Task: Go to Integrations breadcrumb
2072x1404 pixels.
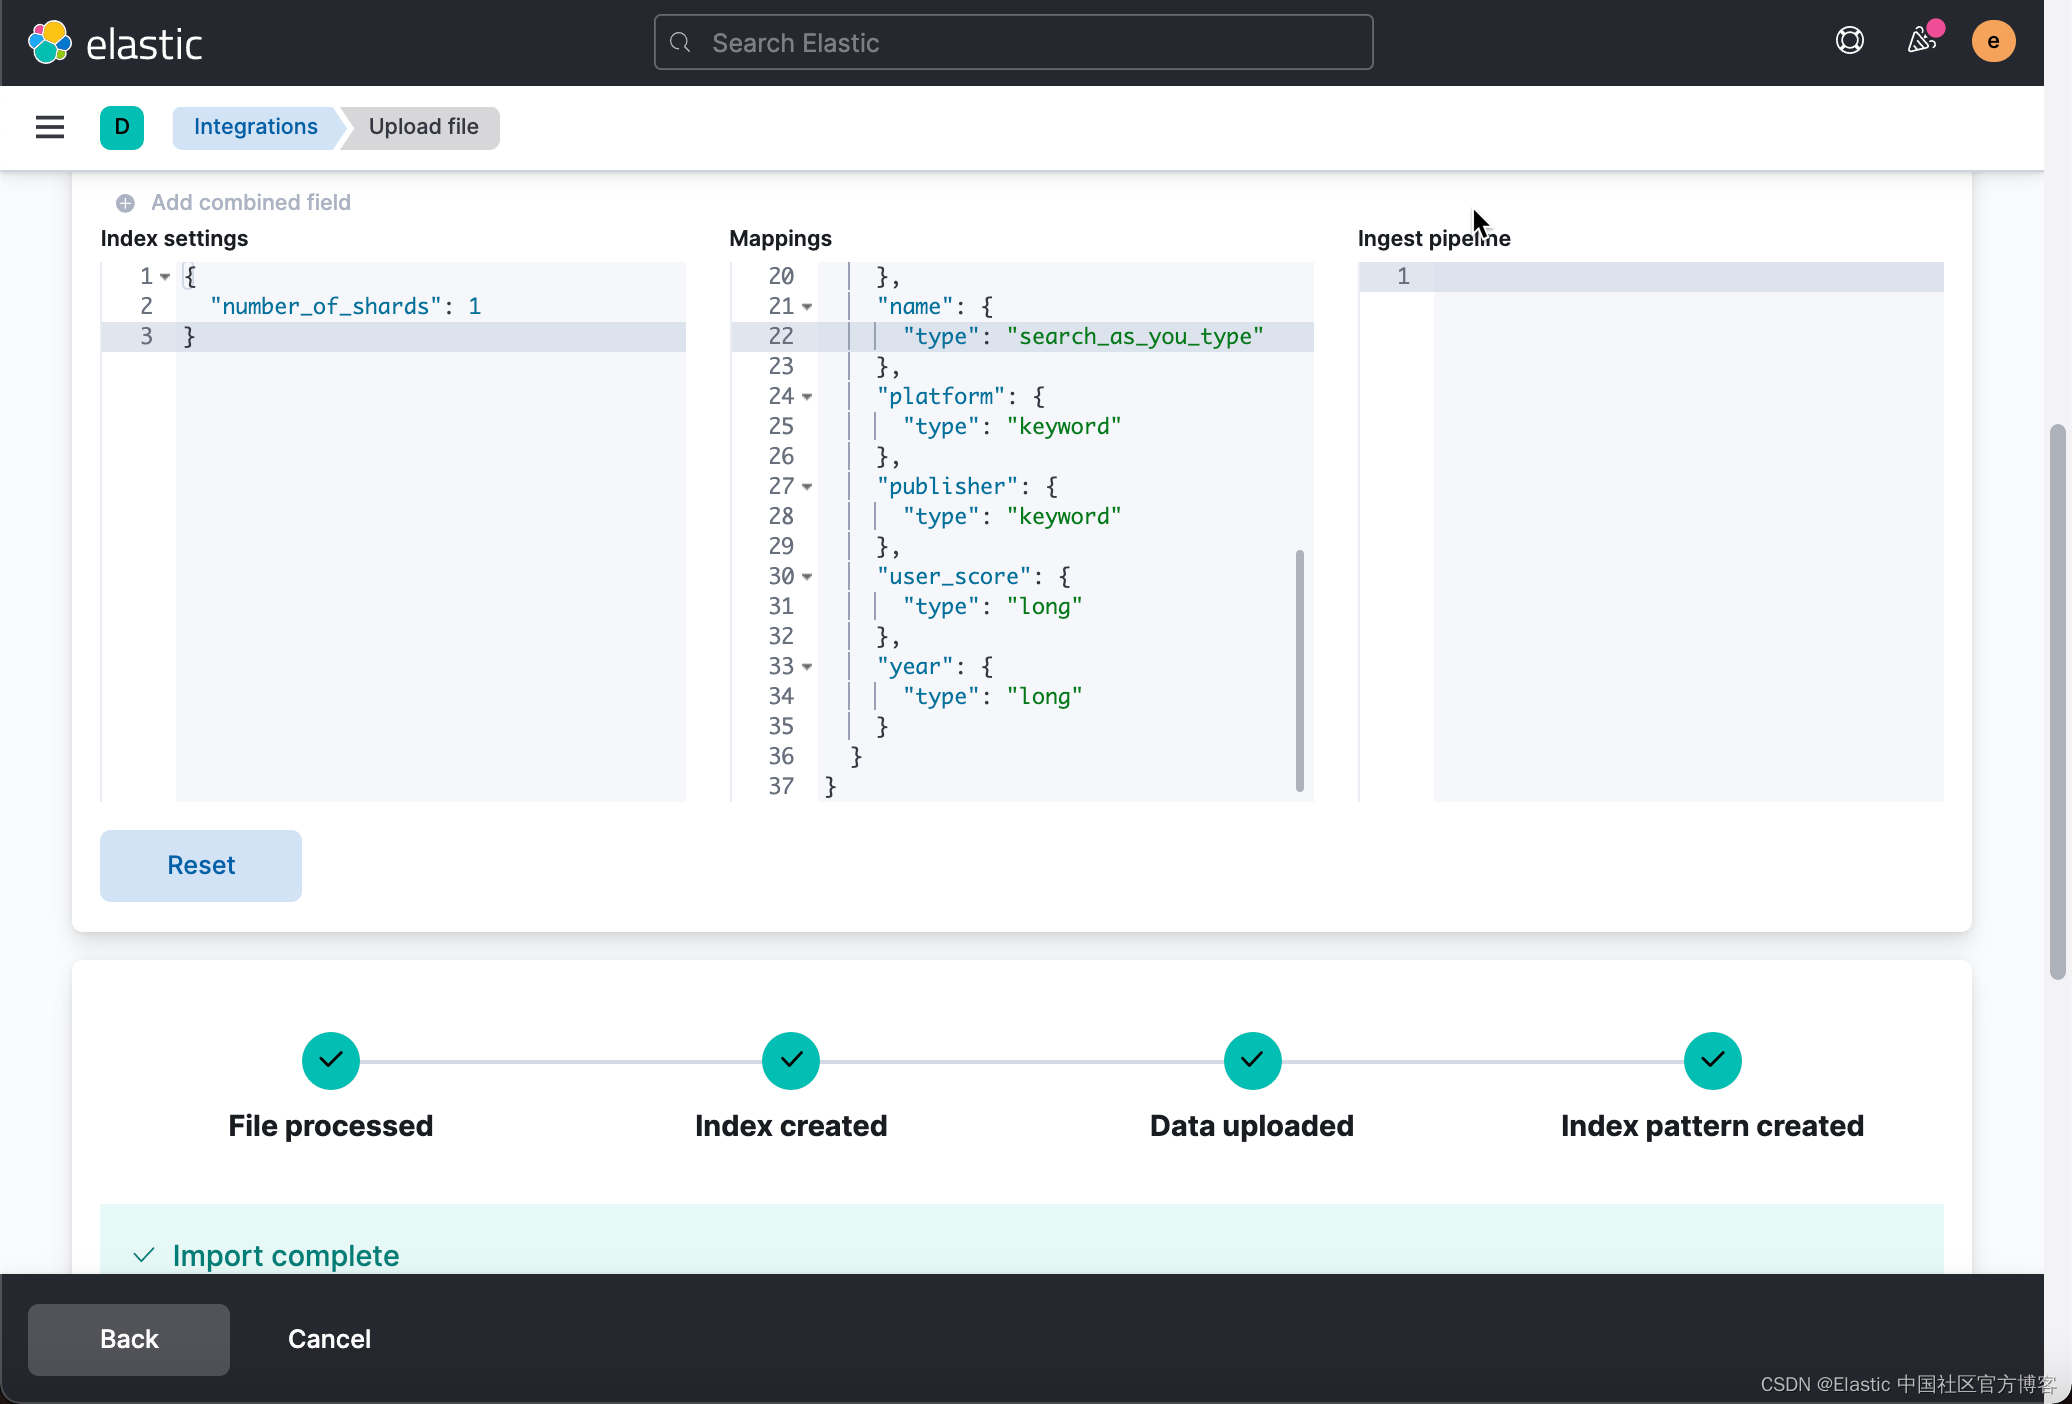Action: pyautogui.click(x=255, y=127)
